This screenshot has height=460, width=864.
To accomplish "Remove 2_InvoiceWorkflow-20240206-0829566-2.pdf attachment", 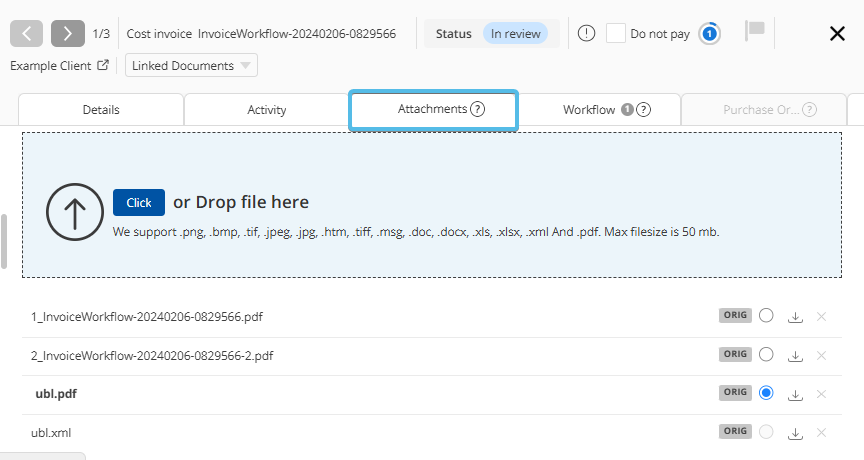I will click(x=821, y=355).
